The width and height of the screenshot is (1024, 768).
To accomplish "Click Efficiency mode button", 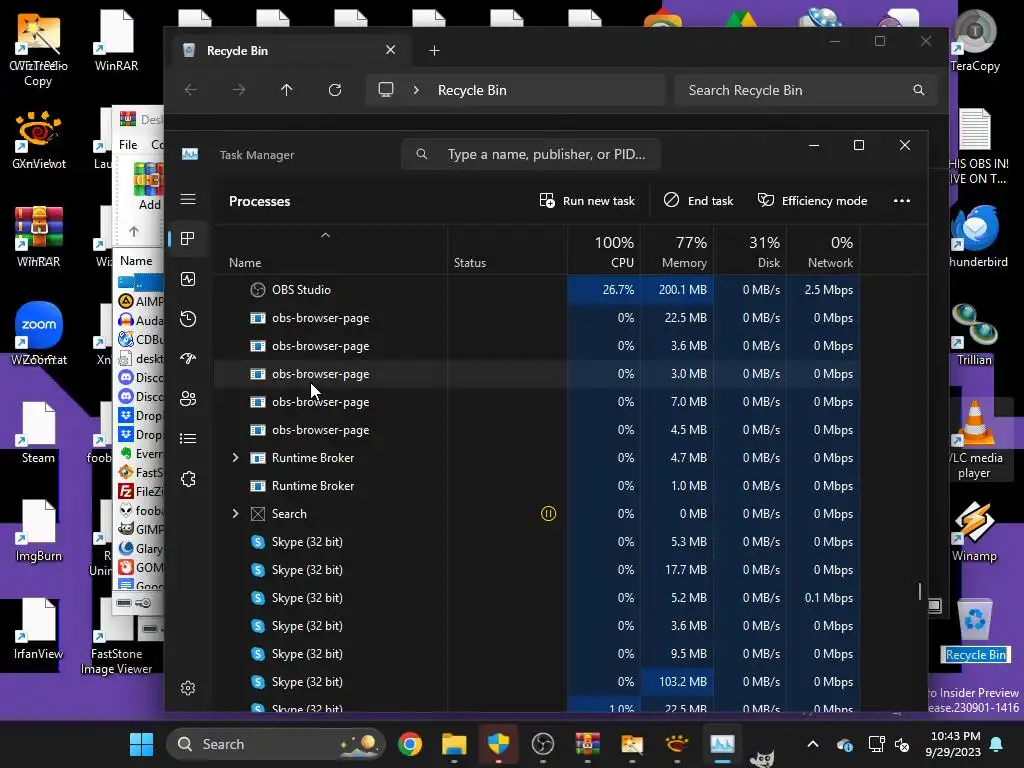I will 812,200.
